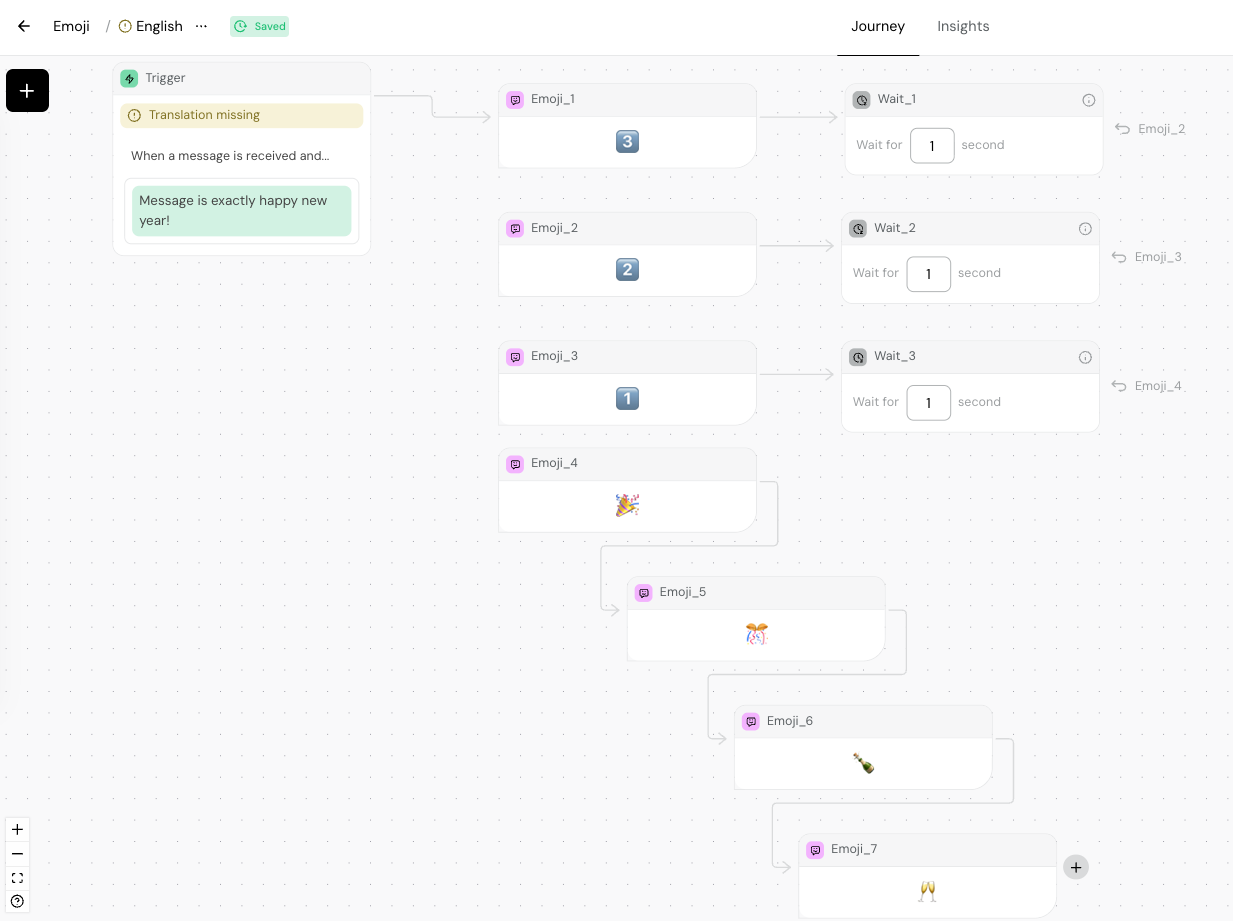
Task: Follow the Emoji_4 jump link
Action: (1147, 386)
